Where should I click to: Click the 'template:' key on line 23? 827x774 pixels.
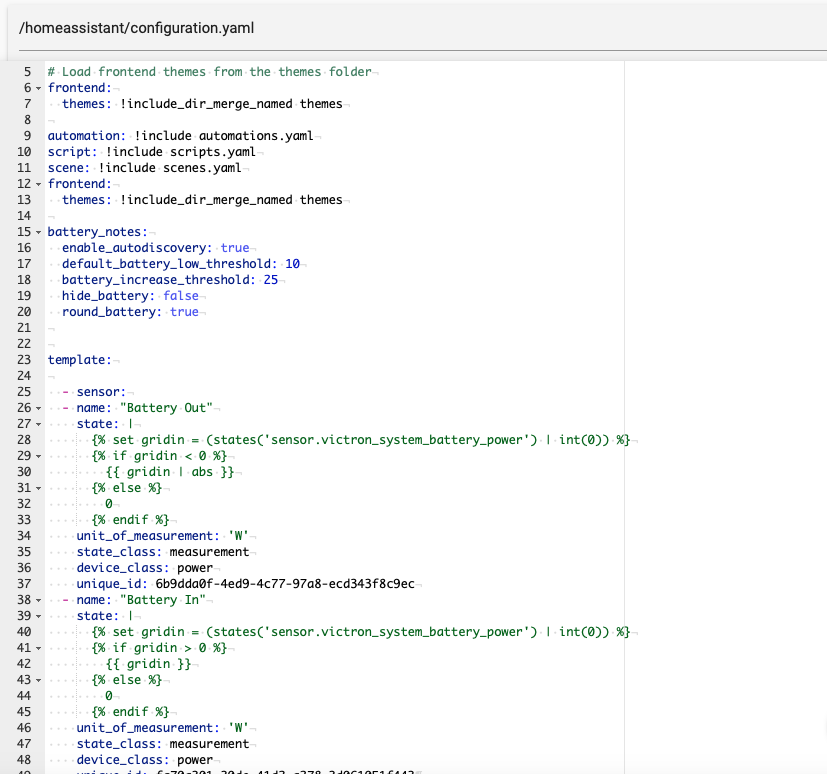point(80,360)
